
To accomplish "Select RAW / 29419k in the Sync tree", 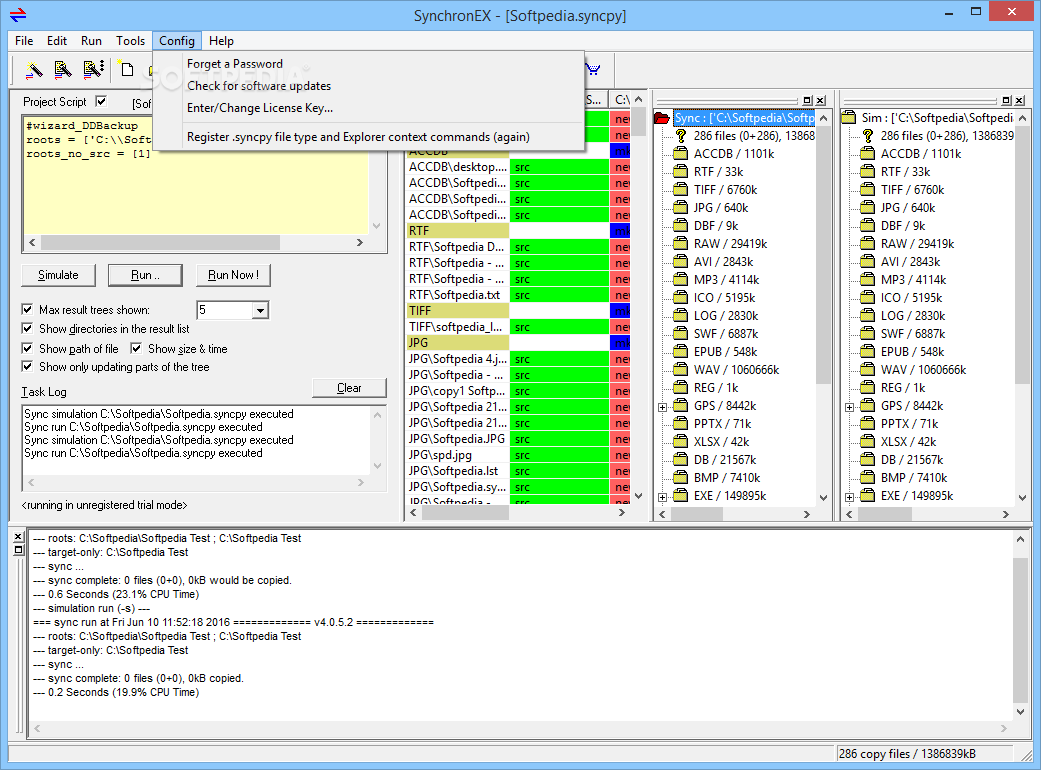I will (x=730, y=244).
